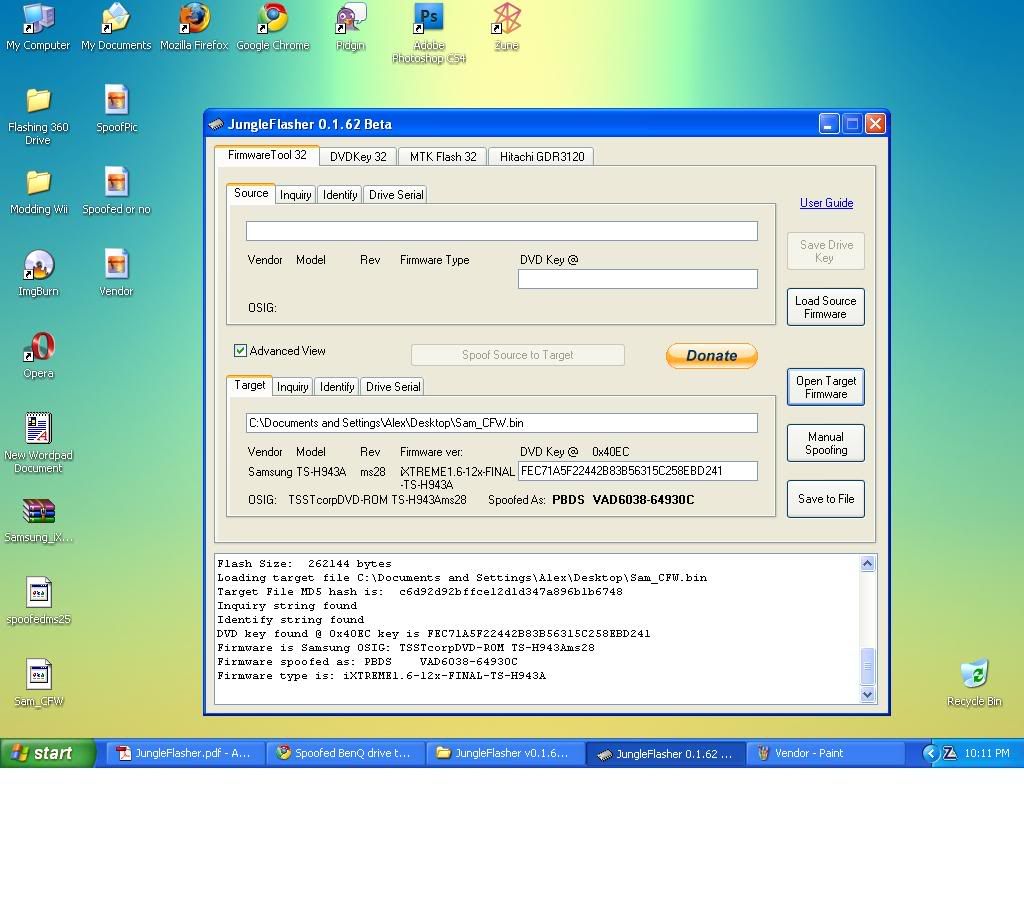Click the Zune desktop shortcut

coord(506,20)
